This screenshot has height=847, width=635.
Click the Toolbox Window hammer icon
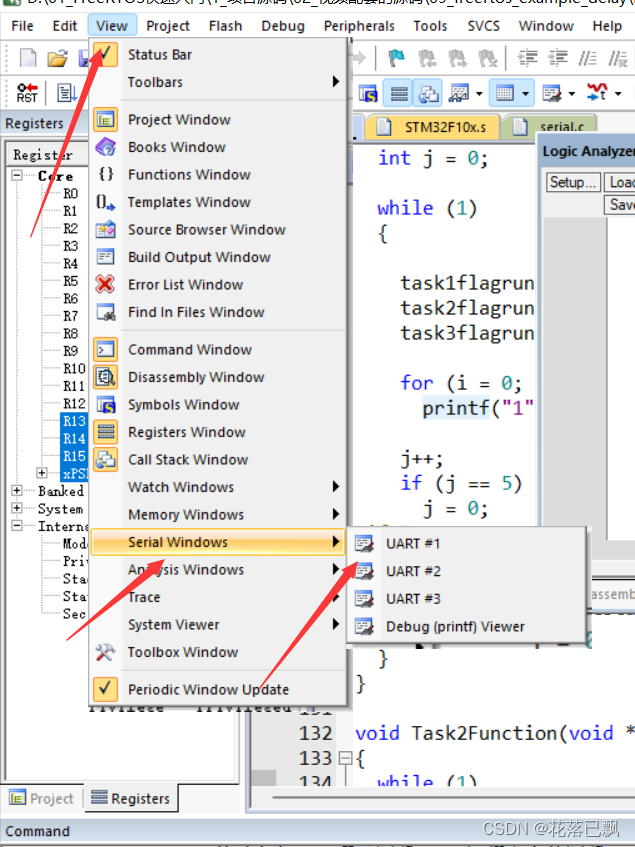[x=105, y=652]
